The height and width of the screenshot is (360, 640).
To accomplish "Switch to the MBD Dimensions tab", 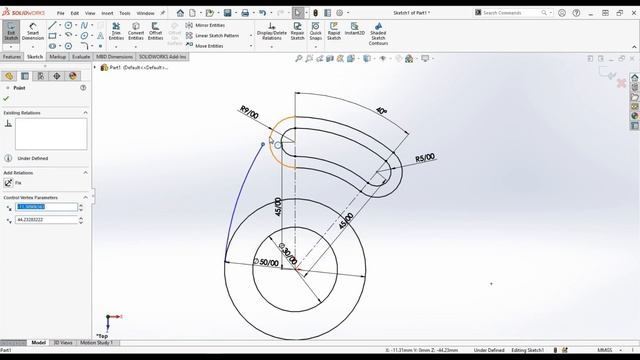I will (x=115, y=57).
